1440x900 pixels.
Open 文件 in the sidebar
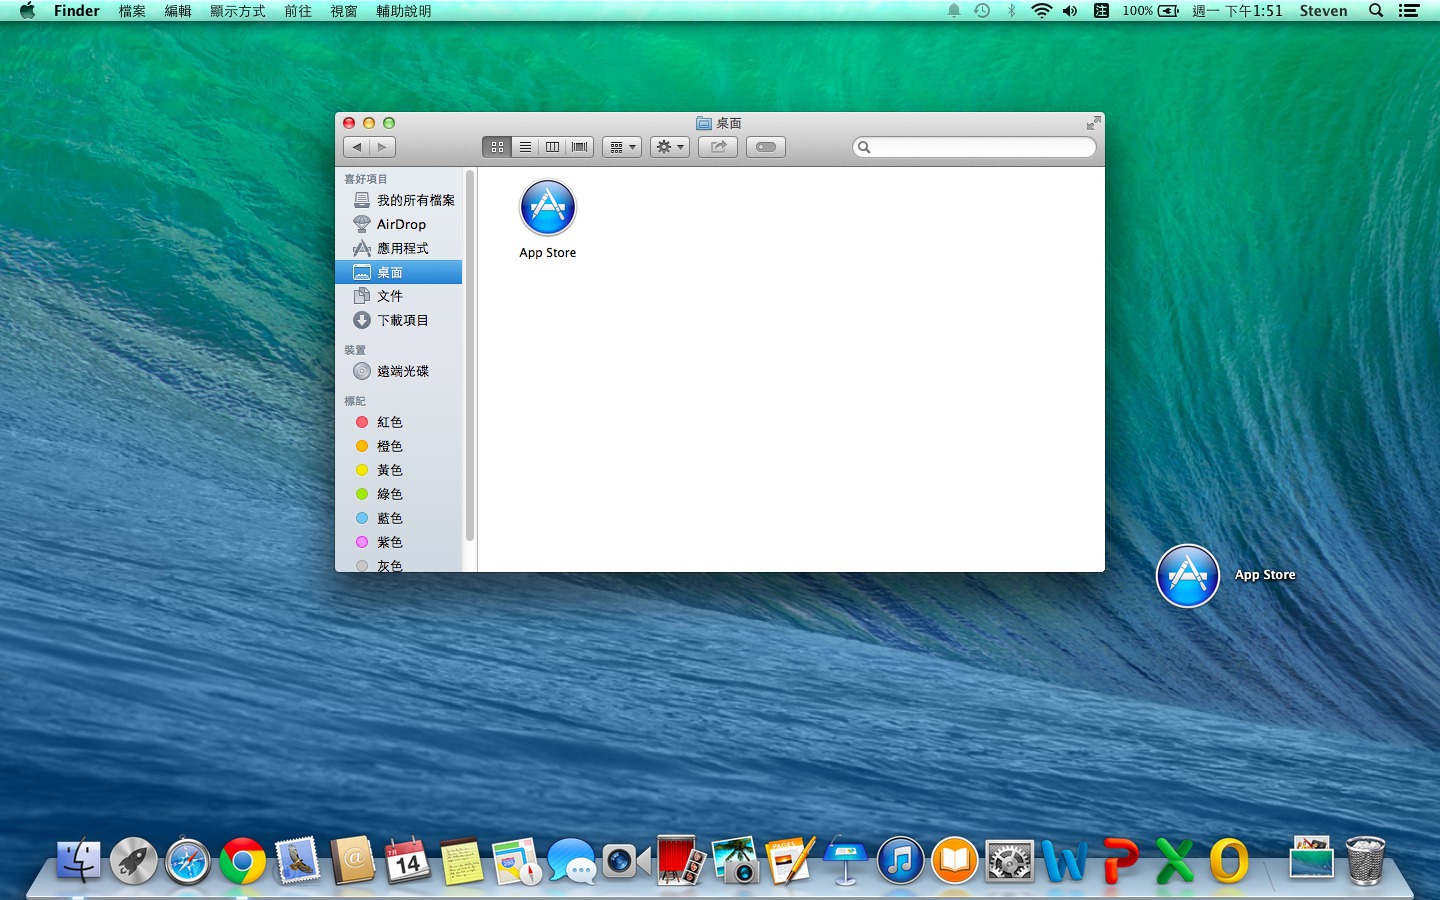pos(399,296)
